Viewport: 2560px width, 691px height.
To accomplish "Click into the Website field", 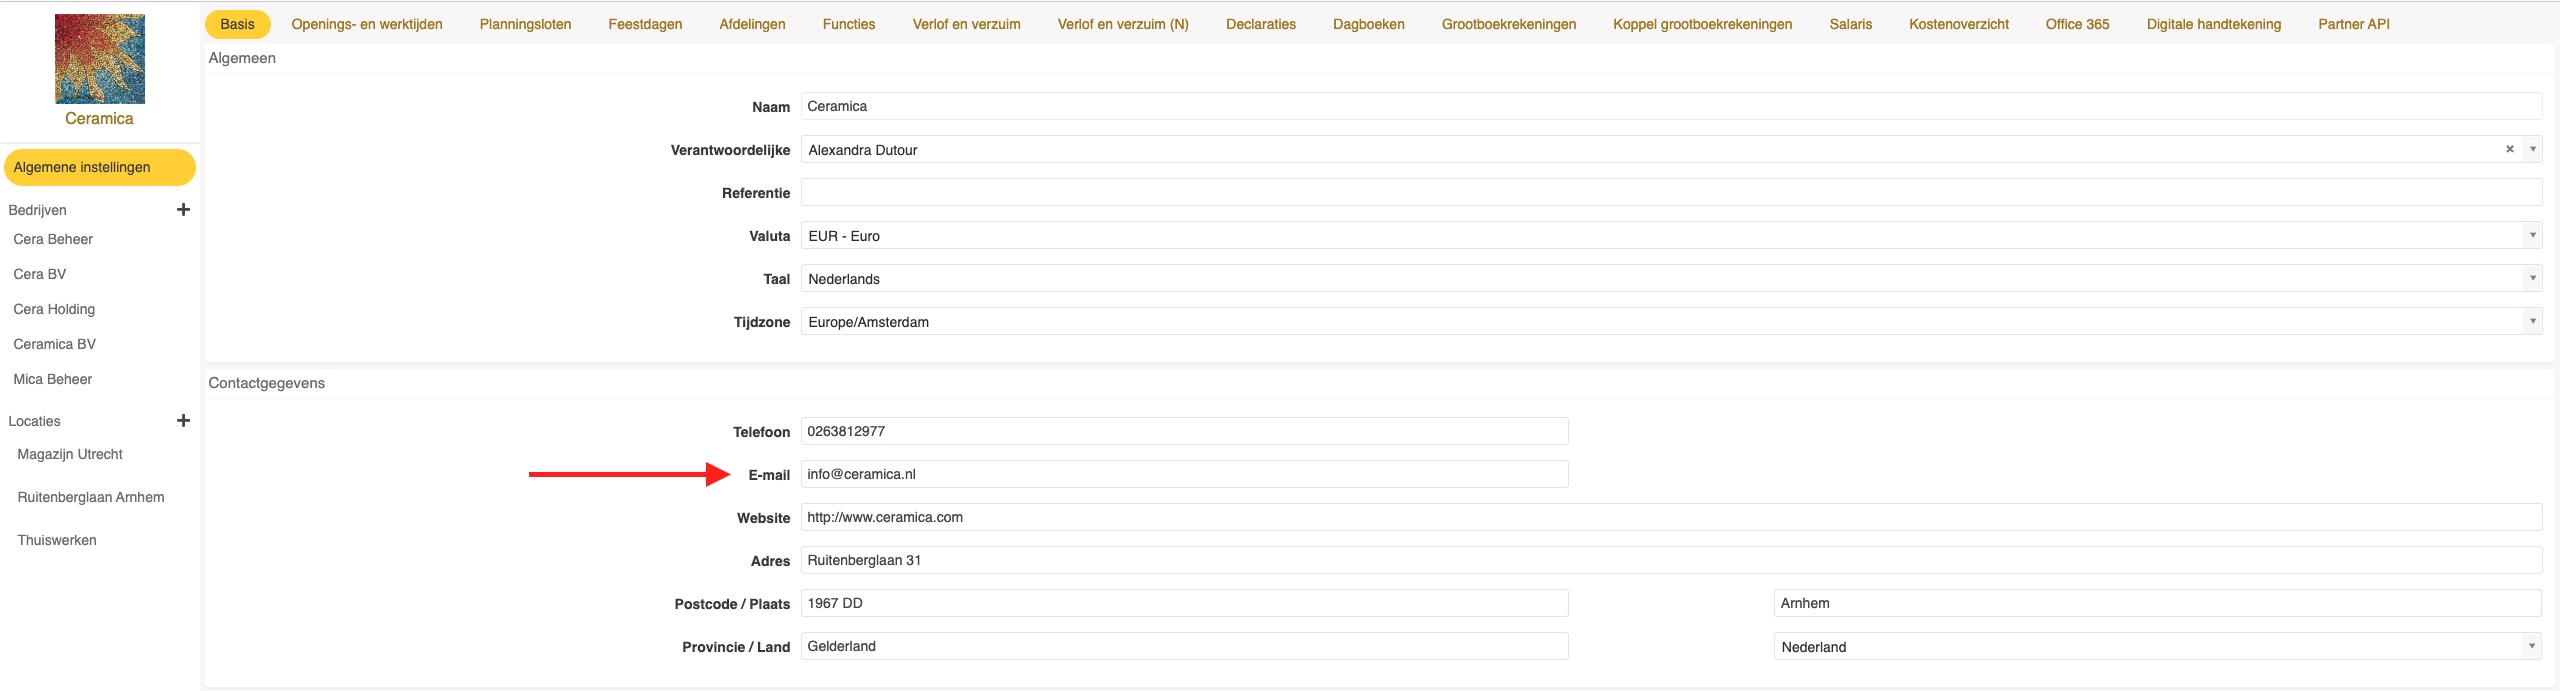I will point(1671,517).
